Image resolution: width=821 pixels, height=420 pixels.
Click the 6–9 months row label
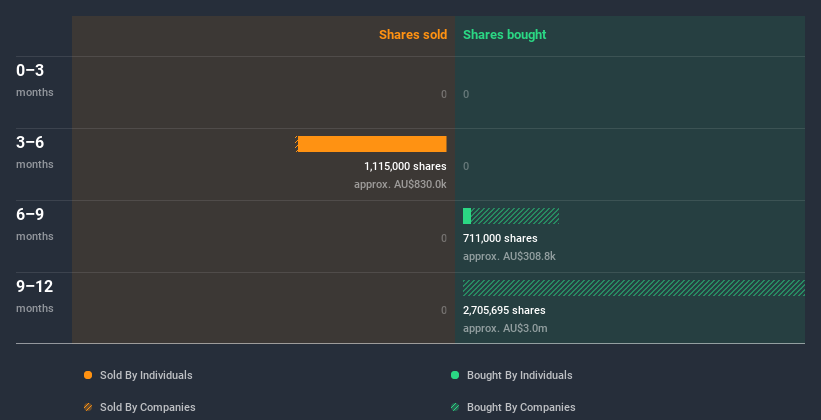point(35,224)
